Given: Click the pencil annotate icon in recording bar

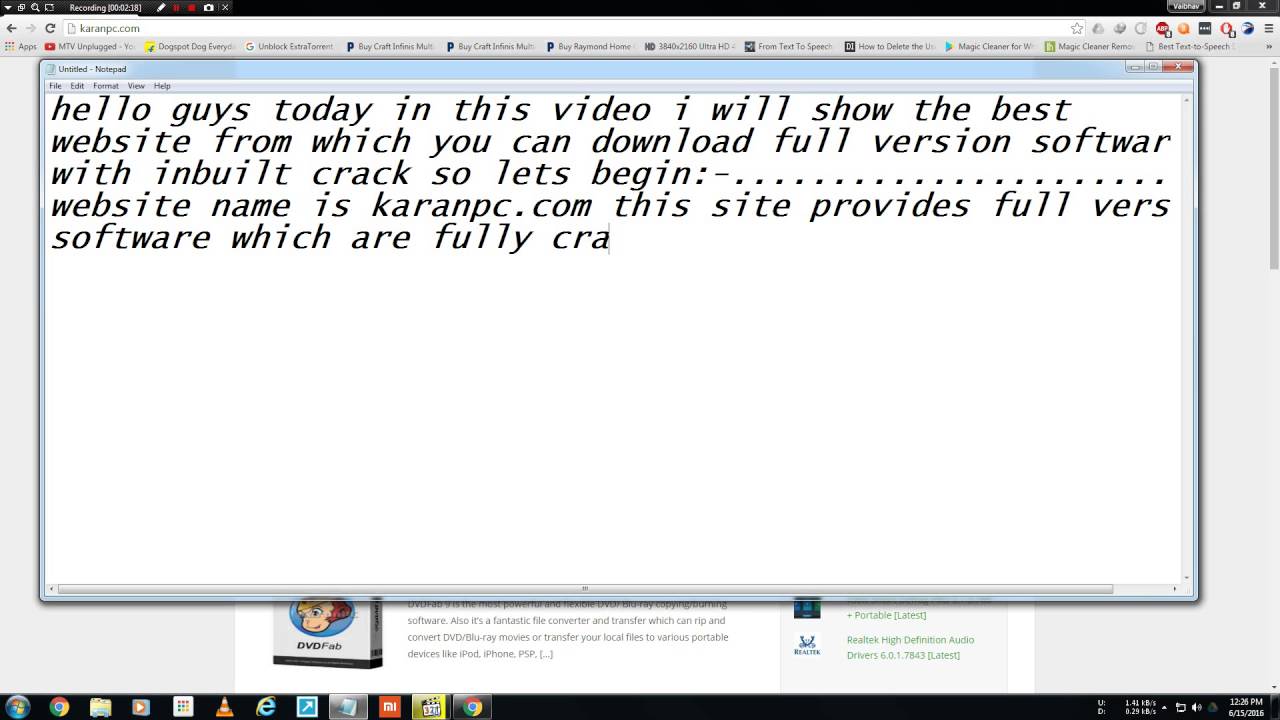Looking at the screenshot, I should click(x=162, y=7).
